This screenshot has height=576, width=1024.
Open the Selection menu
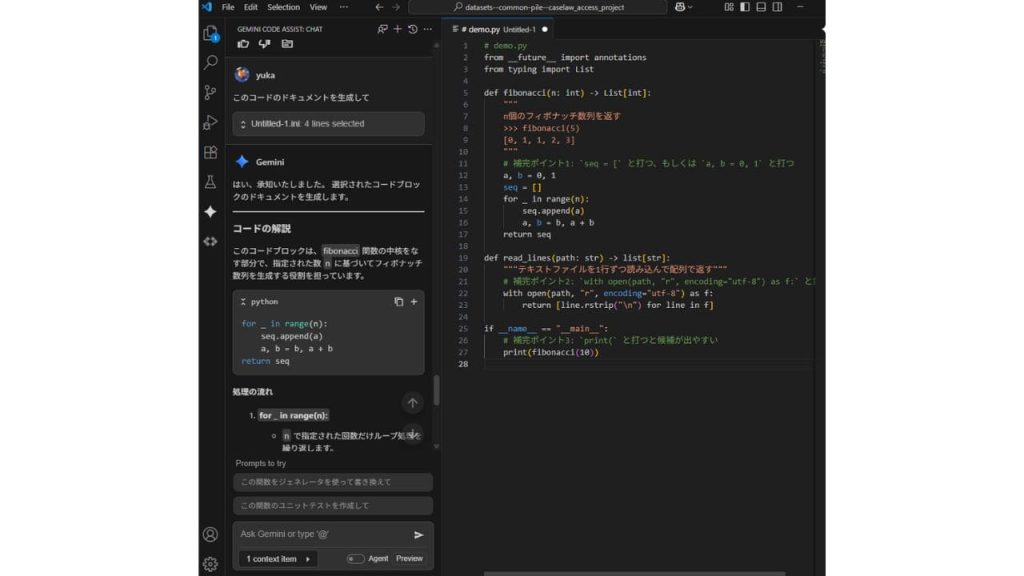283,7
